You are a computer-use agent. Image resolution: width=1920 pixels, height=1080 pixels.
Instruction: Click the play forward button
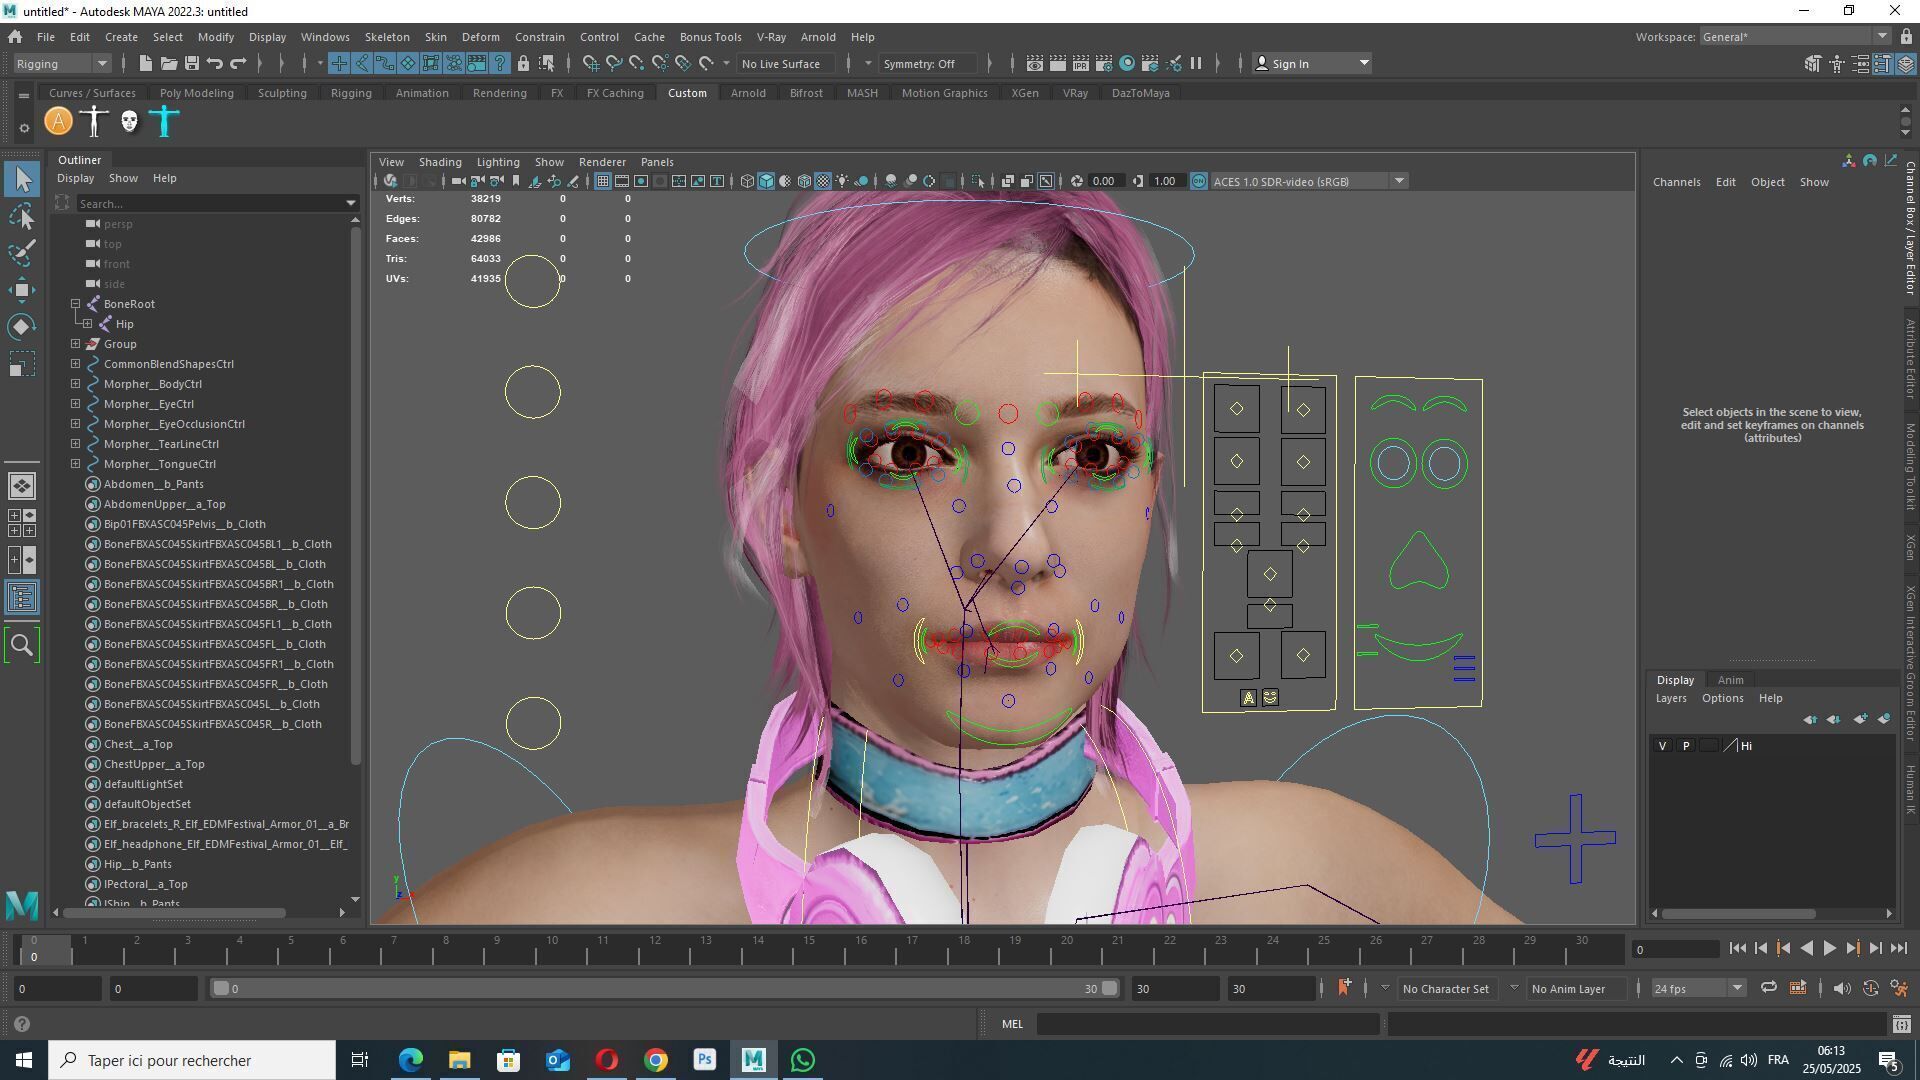coord(1829,949)
